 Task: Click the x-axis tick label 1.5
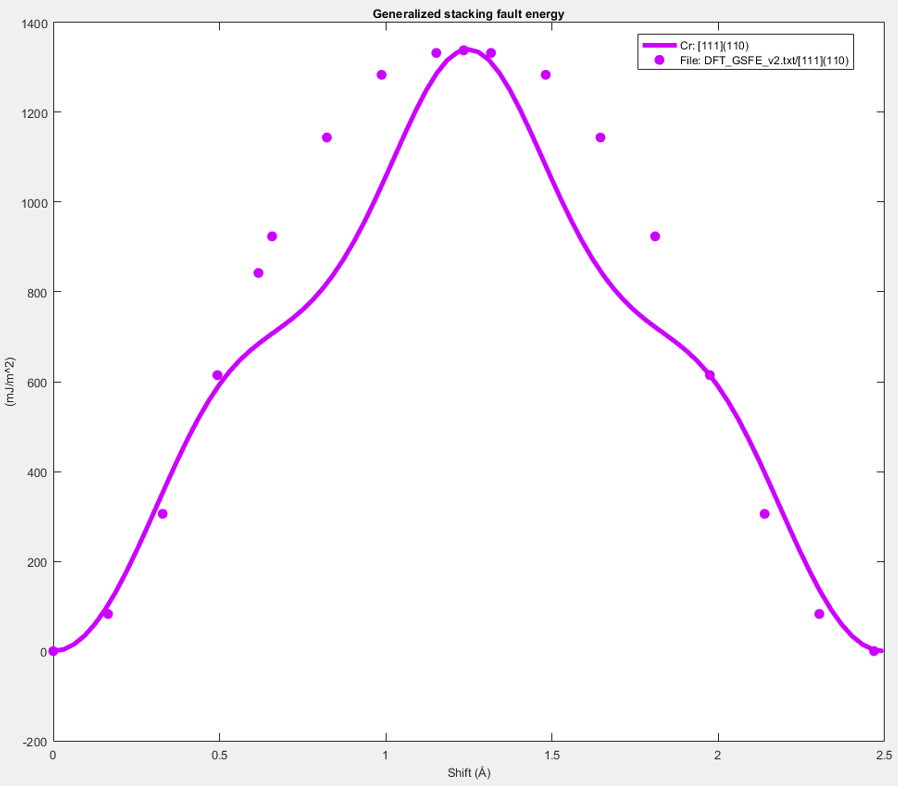point(551,757)
